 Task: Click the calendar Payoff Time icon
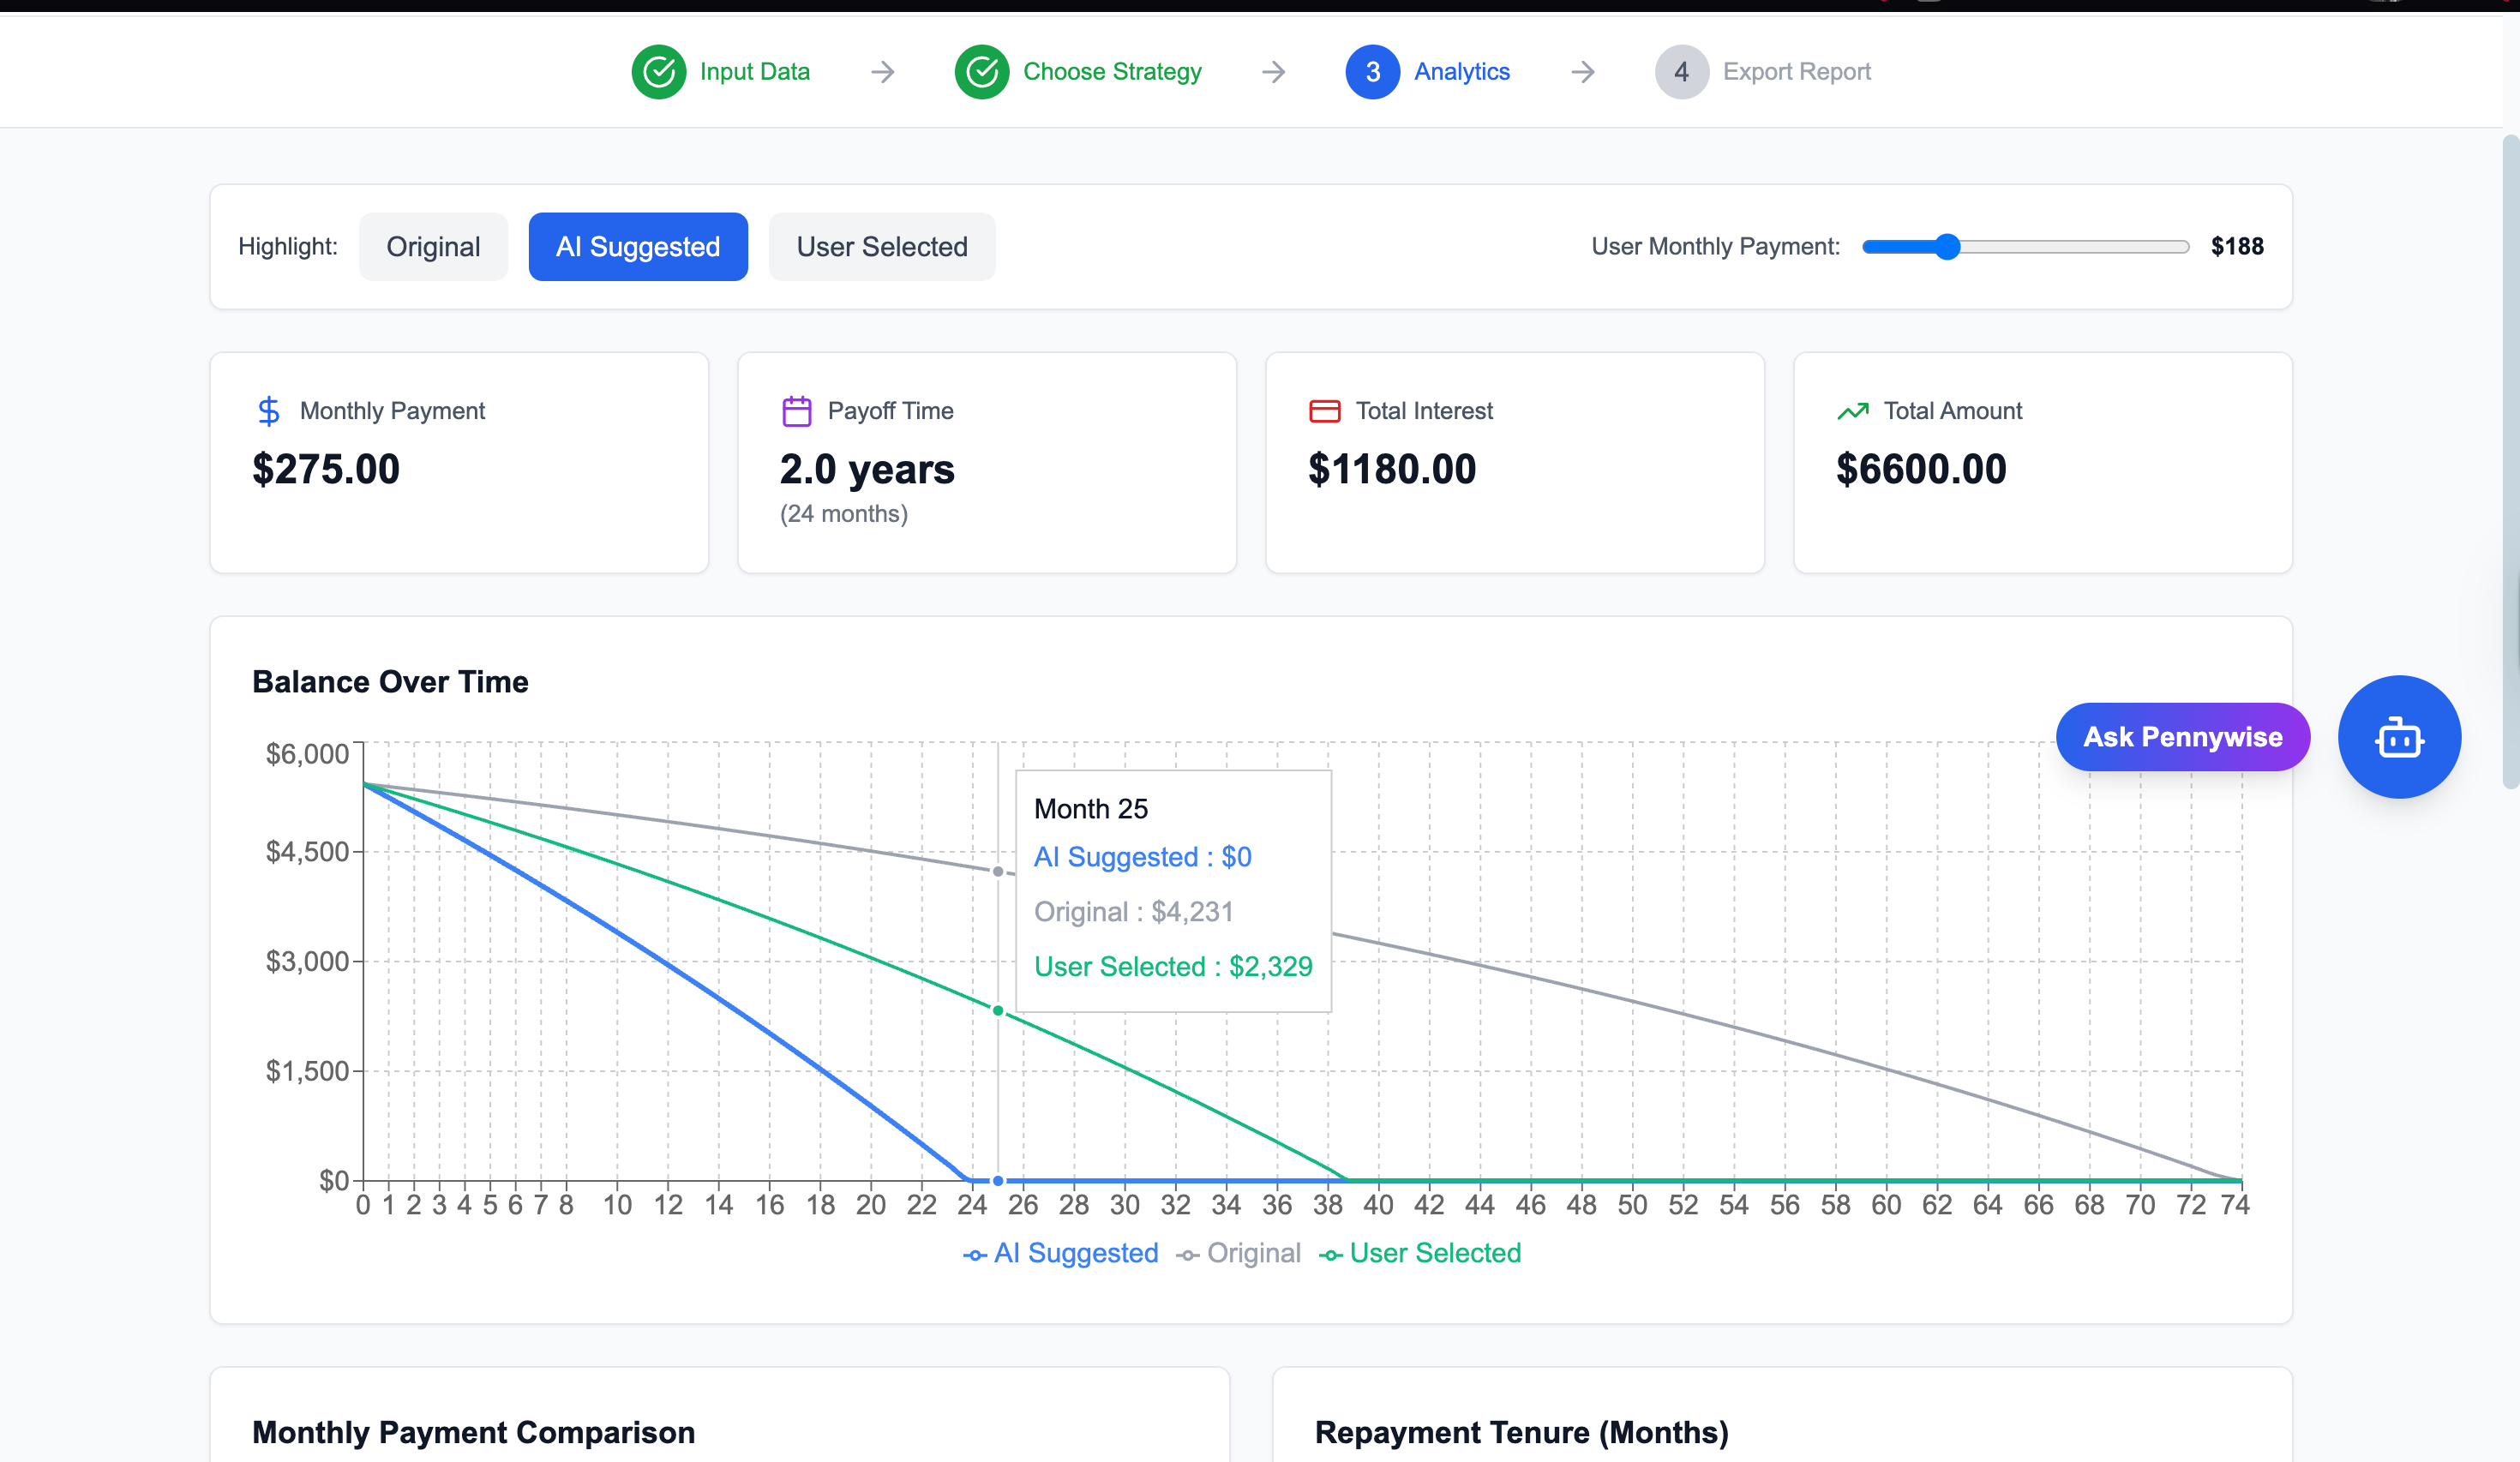pyautogui.click(x=796, y=411)
